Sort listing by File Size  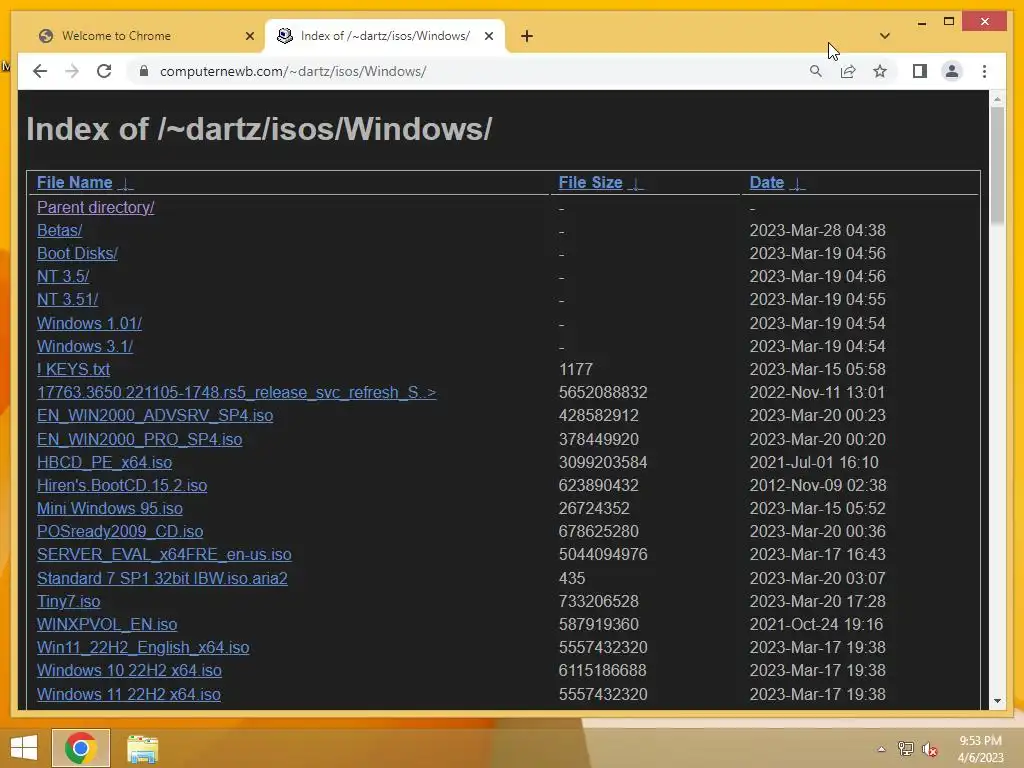tap(590, 182)
